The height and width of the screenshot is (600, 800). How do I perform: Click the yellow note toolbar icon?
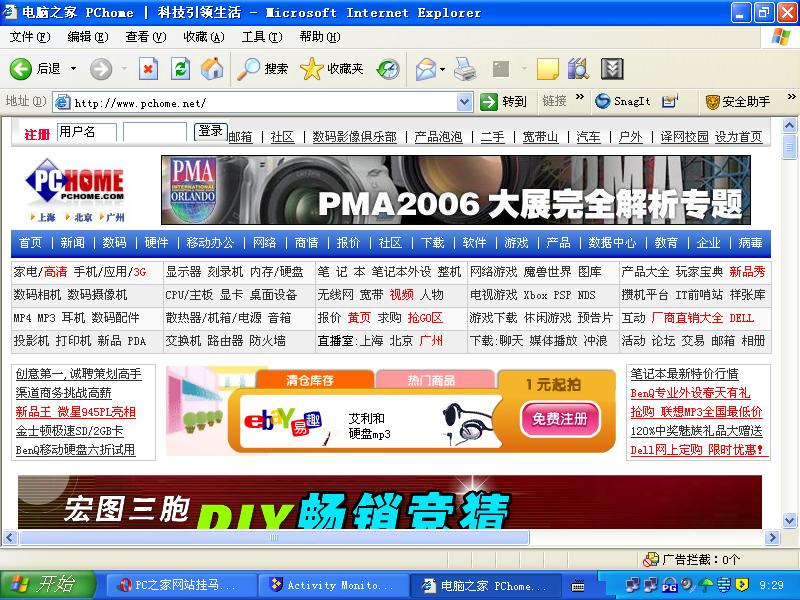tap(548, 69)
